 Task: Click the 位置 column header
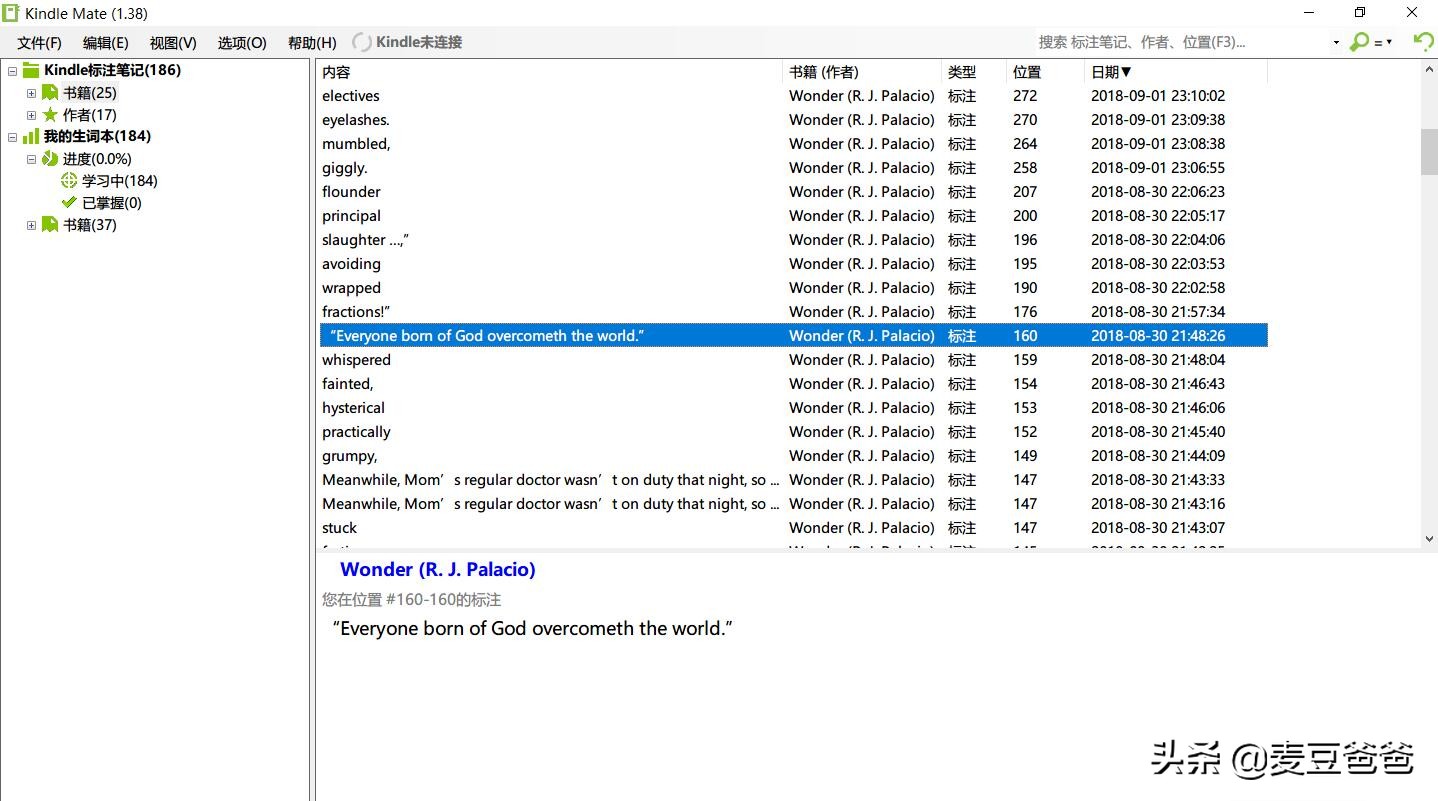[x=1026, y=72]
